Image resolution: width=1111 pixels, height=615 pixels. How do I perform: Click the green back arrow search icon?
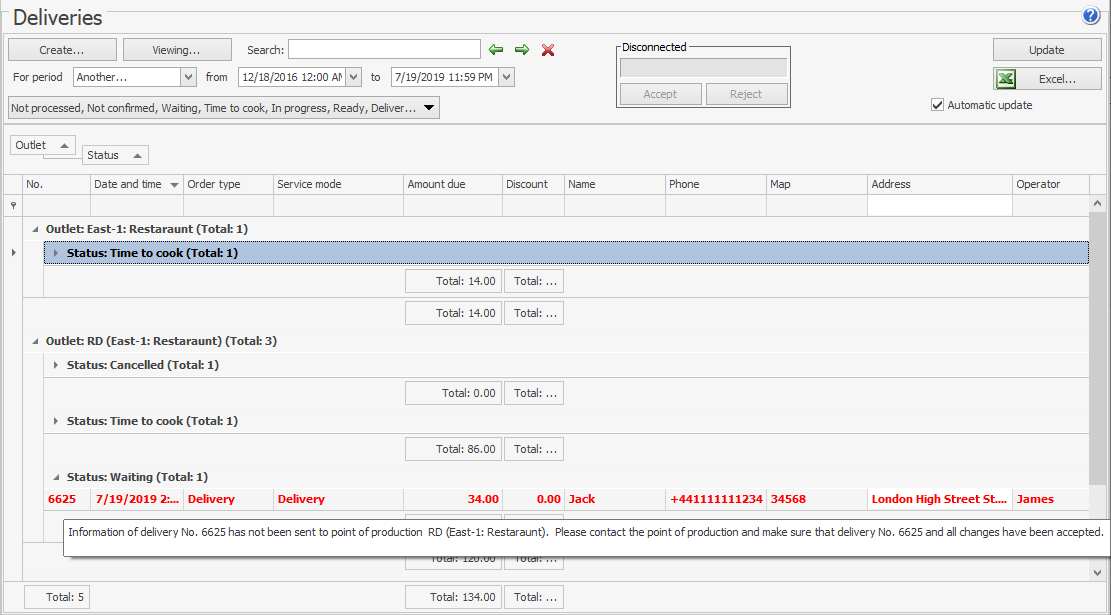point(496,50)
